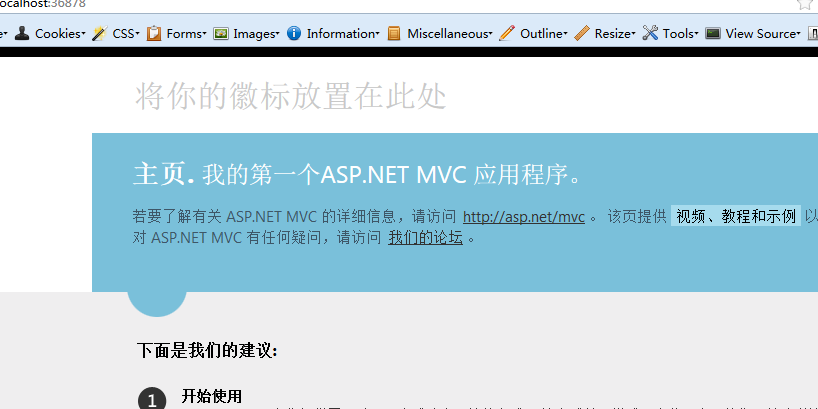The width and height of the screenshot is (818, 409).
Task: Open the Cookies dropdown menu
Action: pos(60,33)
